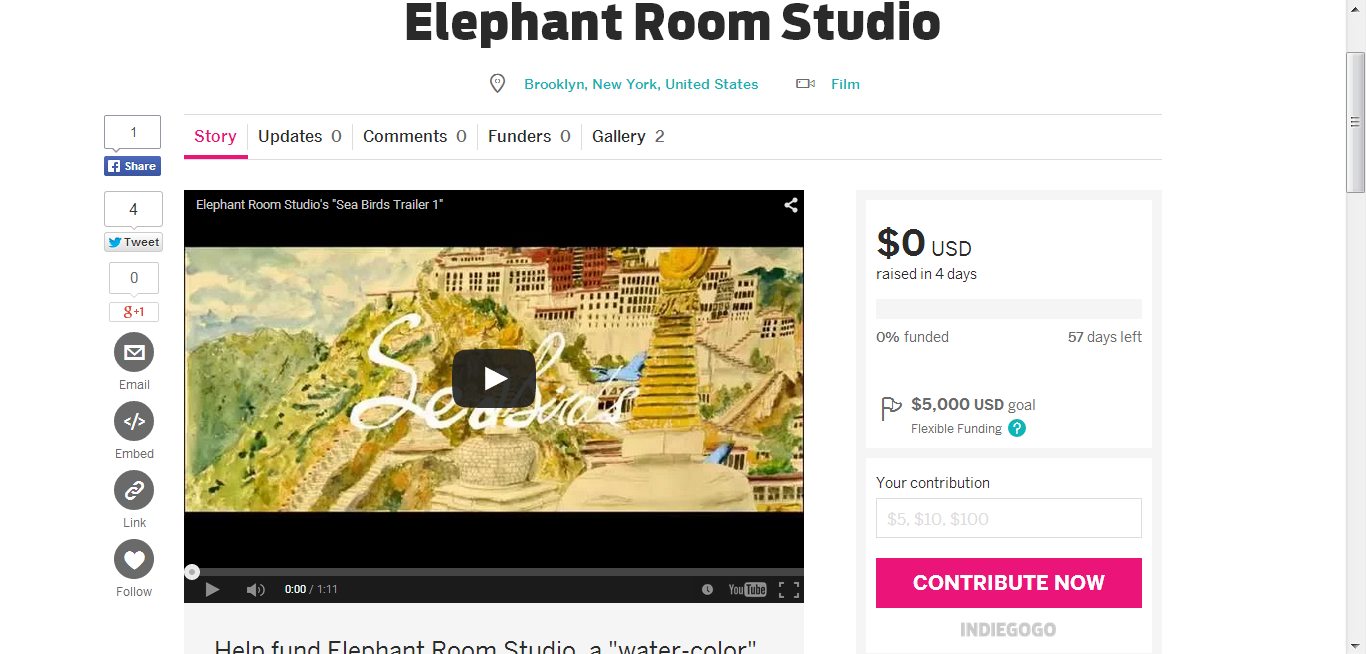Click the Watch later clock icon

(707, 590)
